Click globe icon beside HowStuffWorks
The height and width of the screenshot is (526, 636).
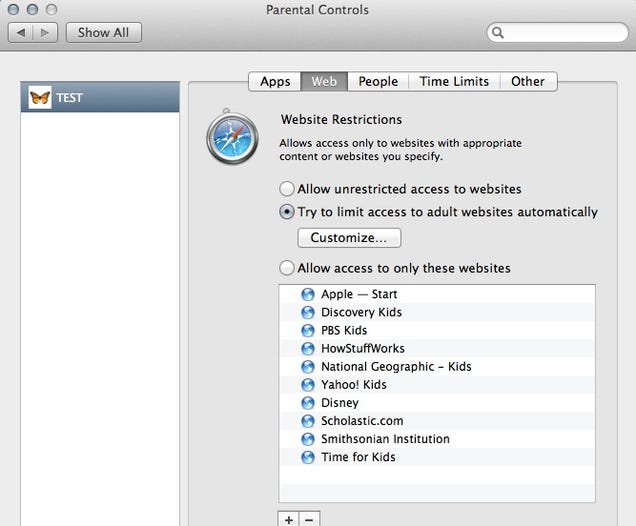click(308, 349)
